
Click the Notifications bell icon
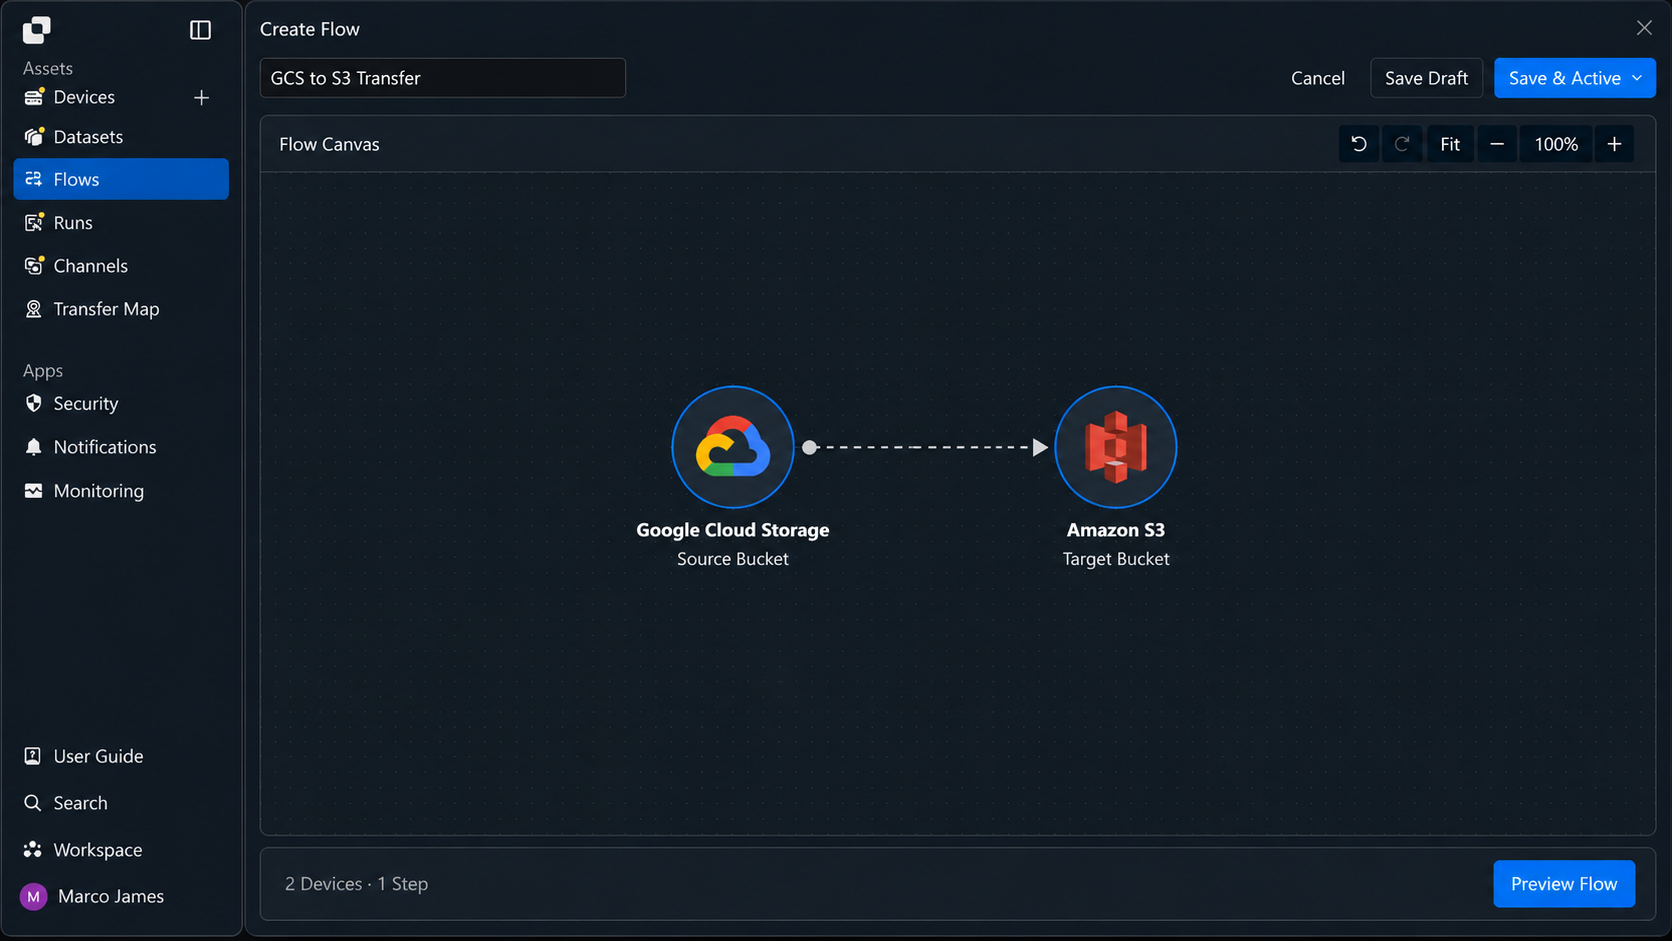[x=34, y=447]
